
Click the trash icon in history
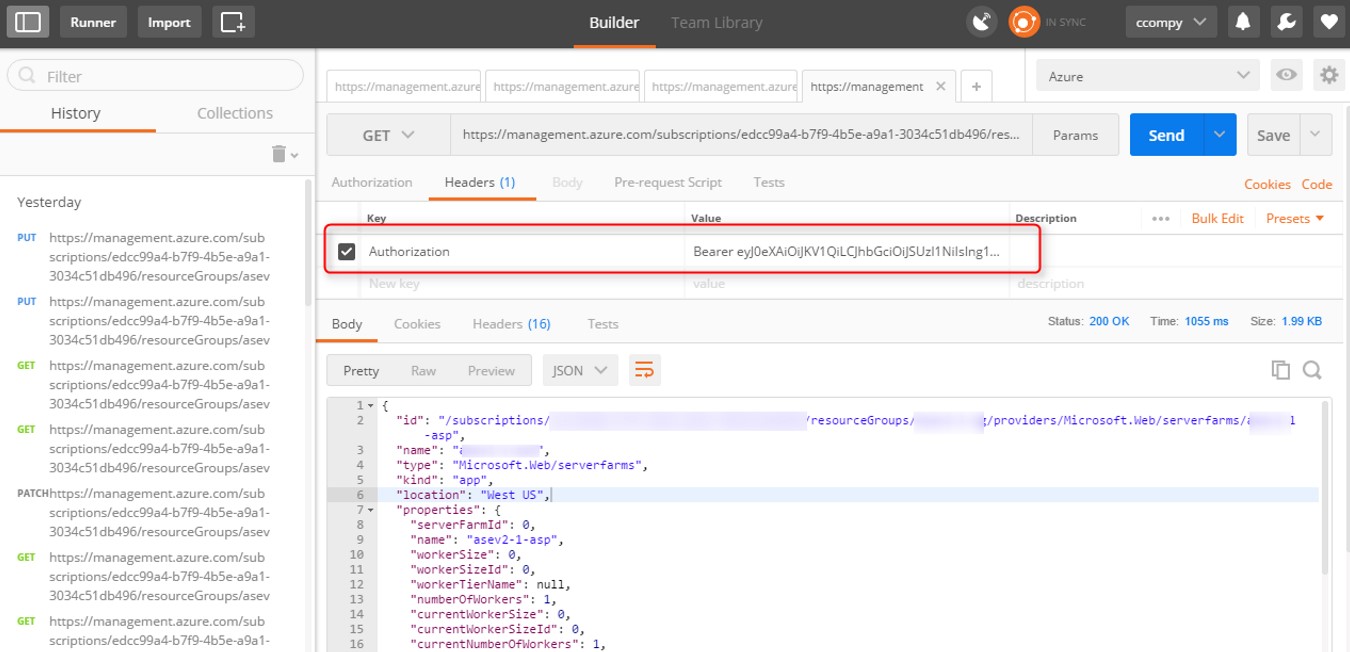279,153
